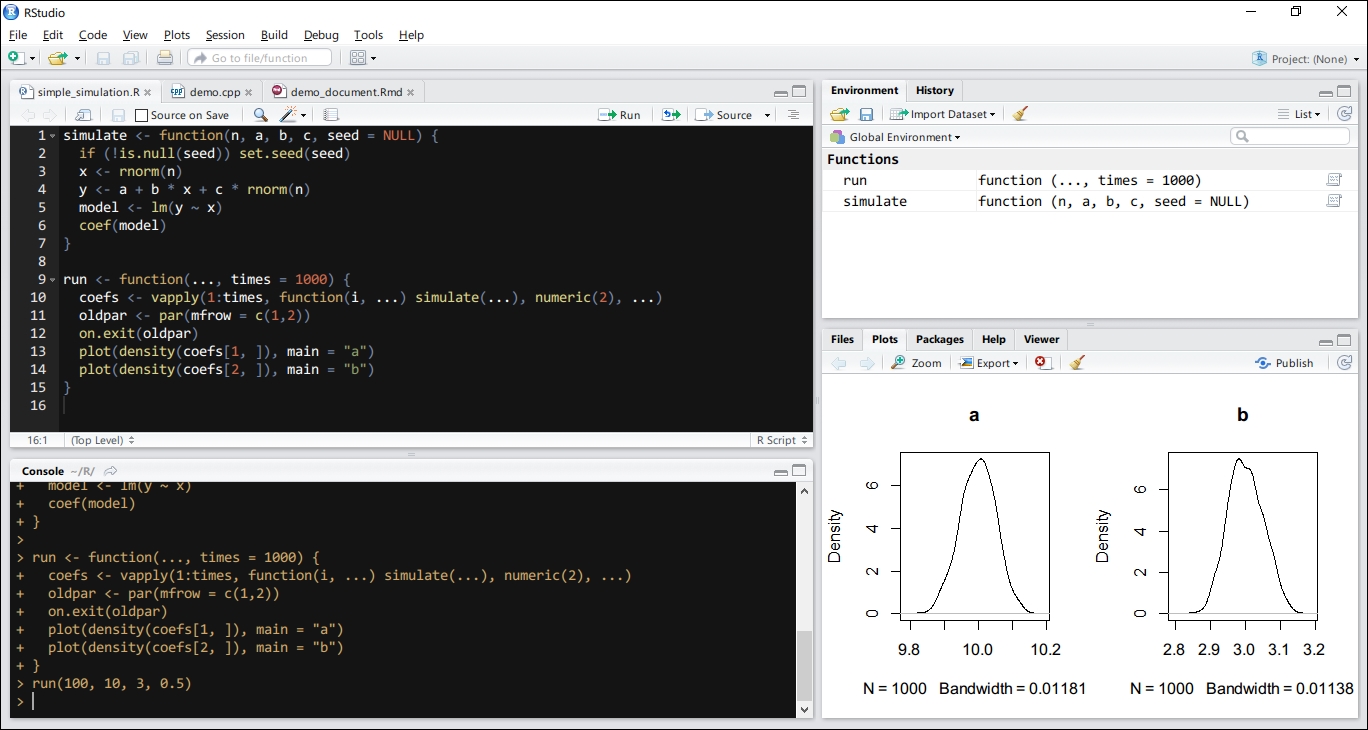The height and width of the screenshot is (730, 1368).
Task: Click the Source button in editor toolbar
Action: (x=725, y=115)
